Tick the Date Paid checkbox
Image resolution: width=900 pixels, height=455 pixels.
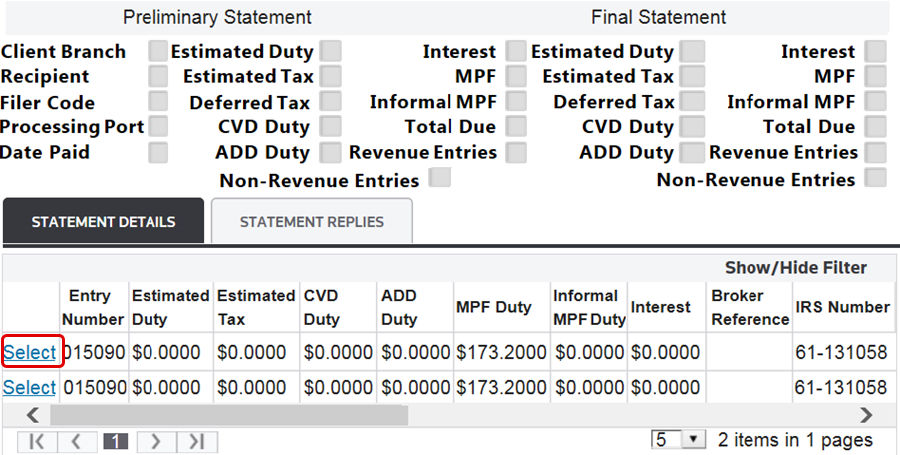point(158,153)
